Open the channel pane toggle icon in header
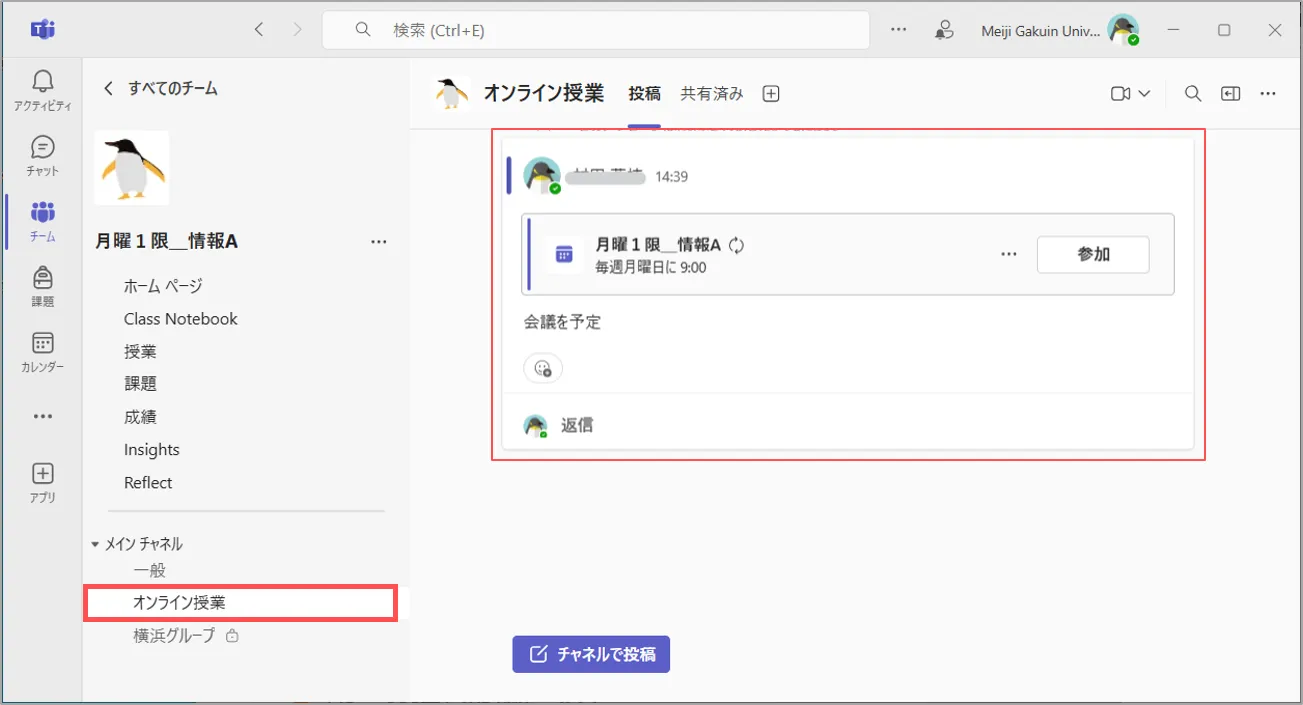Screen dimensions: 1303x705 coord(1230,93)
